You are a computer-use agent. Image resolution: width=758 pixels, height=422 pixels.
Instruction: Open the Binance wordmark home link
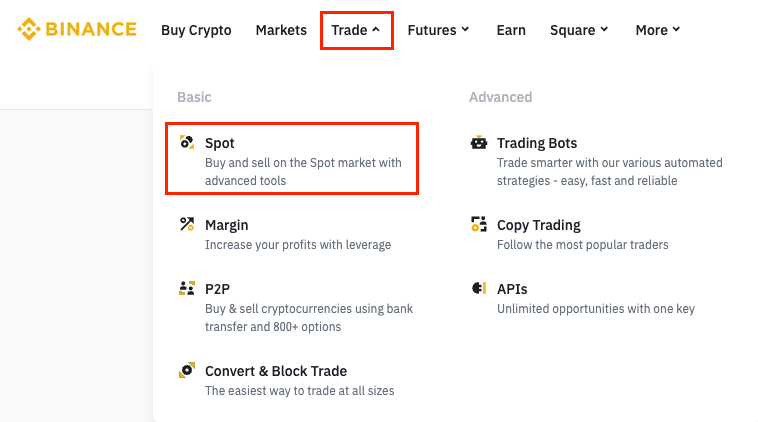pos(91,29)
